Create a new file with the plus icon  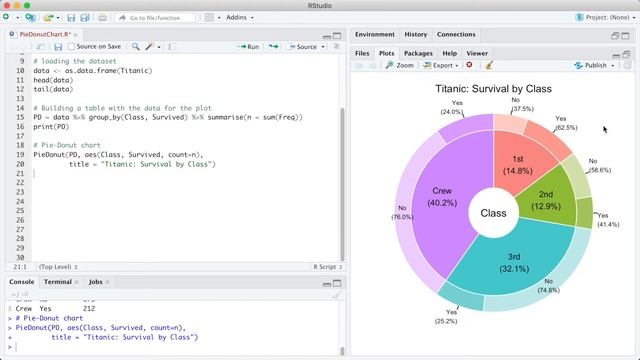[6, 17]
